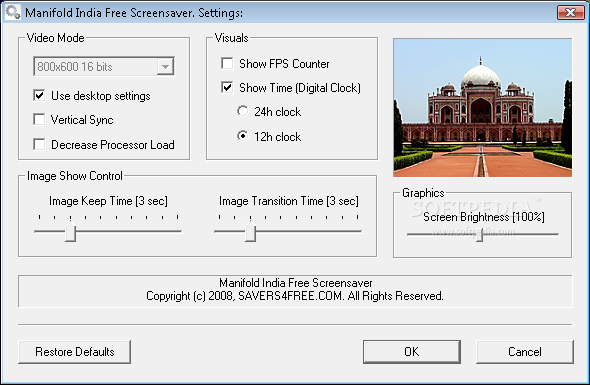
Task: Click the Image Keep Time slider handle
Action: tap(70, 232)
